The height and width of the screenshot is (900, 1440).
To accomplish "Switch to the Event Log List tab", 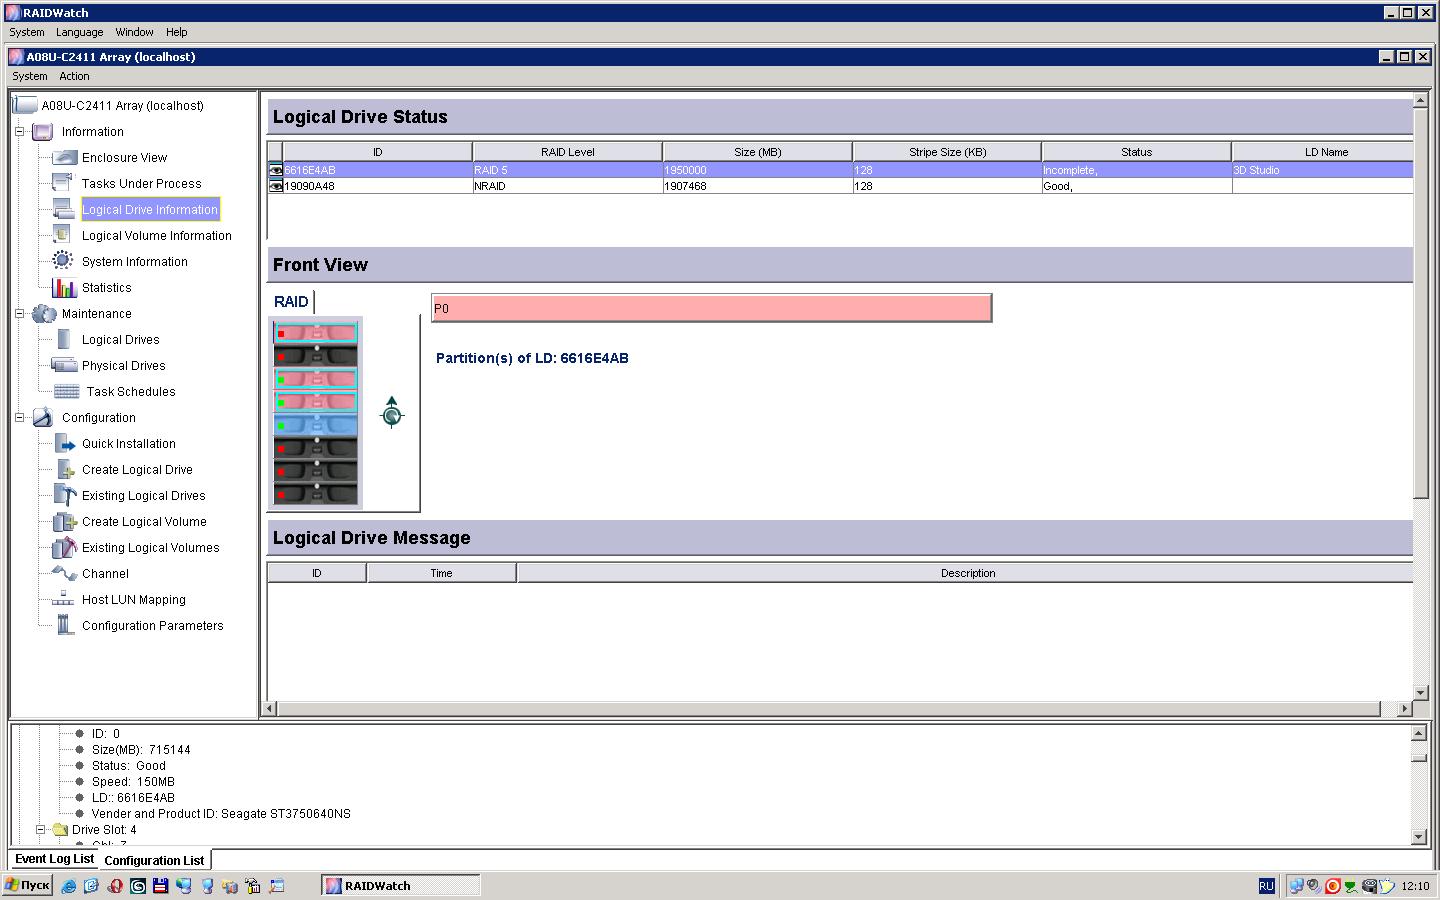I will point(54,859).
